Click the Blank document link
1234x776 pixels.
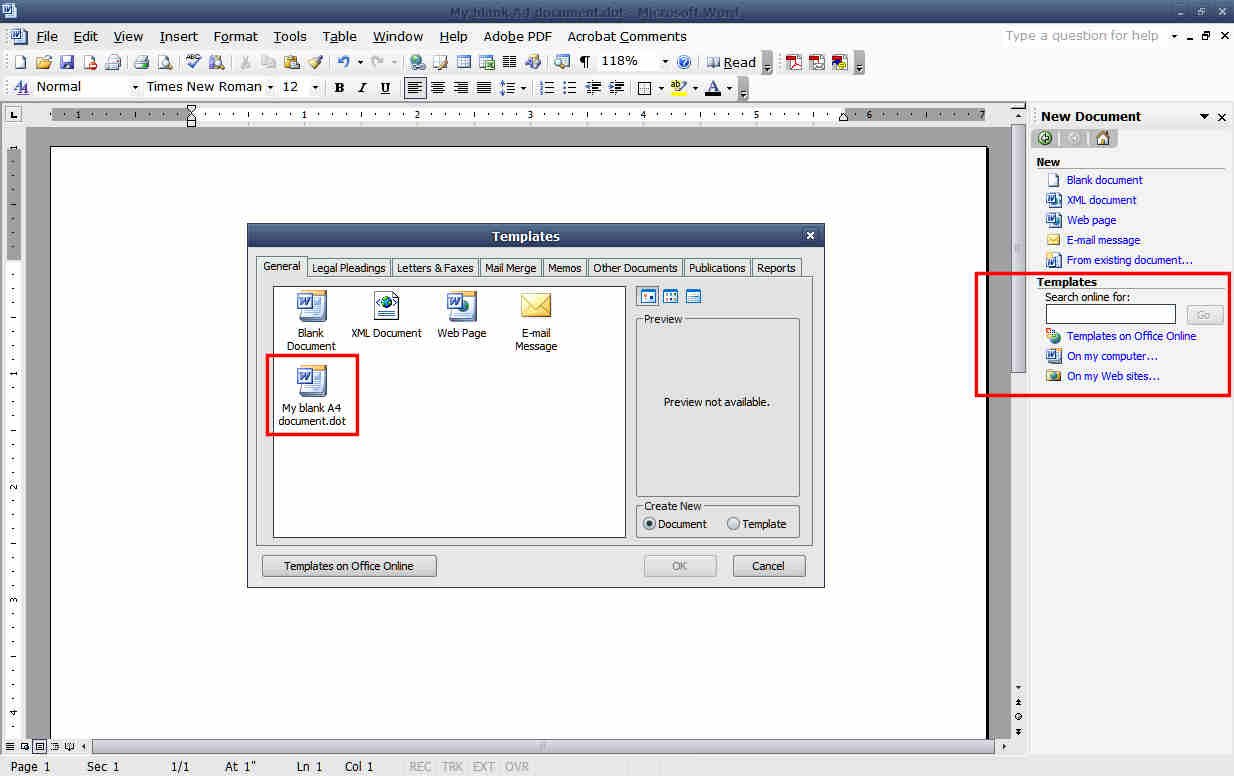1104,180
